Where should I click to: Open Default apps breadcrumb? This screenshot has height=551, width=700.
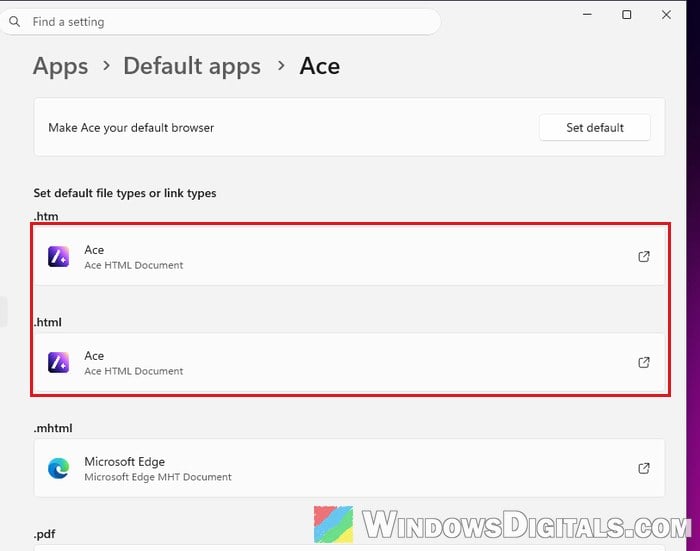[x=192, y=66]
